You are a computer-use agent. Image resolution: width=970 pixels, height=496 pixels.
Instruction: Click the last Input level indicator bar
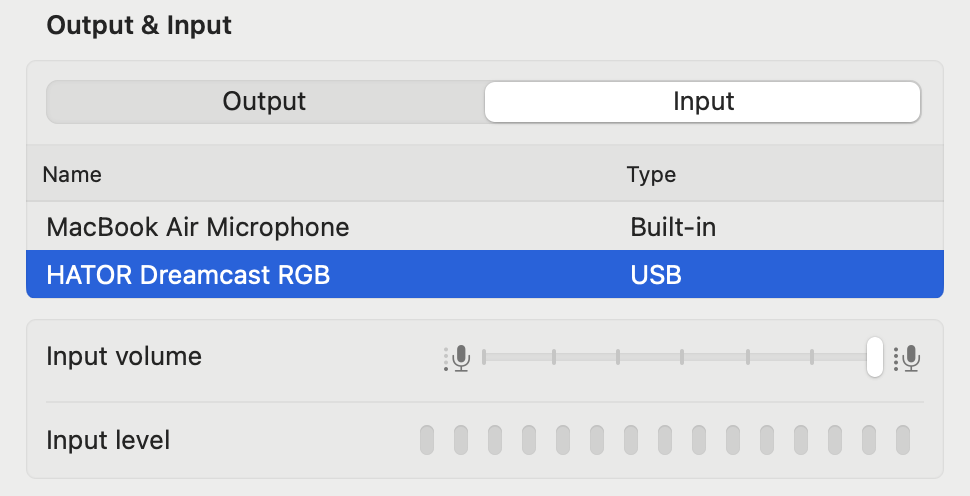pos(903,439)
